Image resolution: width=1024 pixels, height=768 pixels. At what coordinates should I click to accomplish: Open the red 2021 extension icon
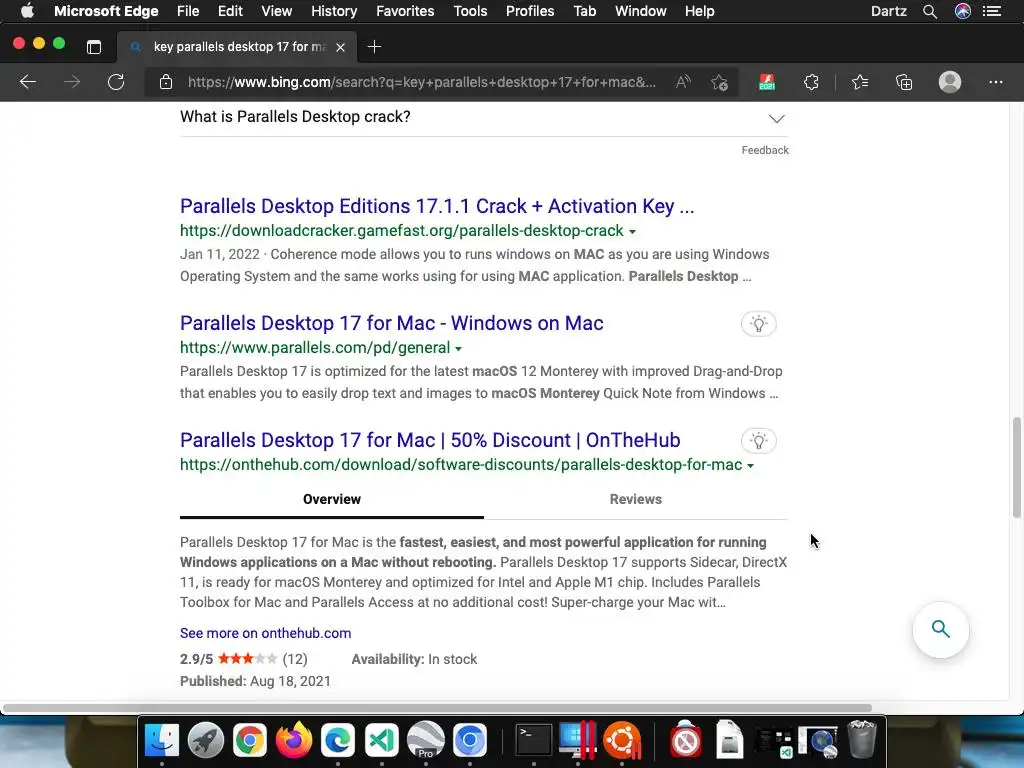click(767, 82)
